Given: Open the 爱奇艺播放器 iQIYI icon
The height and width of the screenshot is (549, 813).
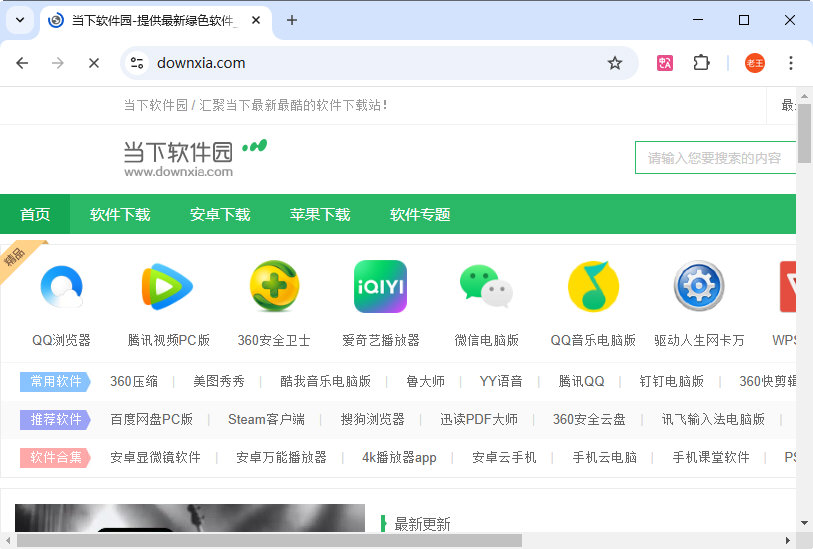Looking at the screenshot, I should [x=380, y=286].
